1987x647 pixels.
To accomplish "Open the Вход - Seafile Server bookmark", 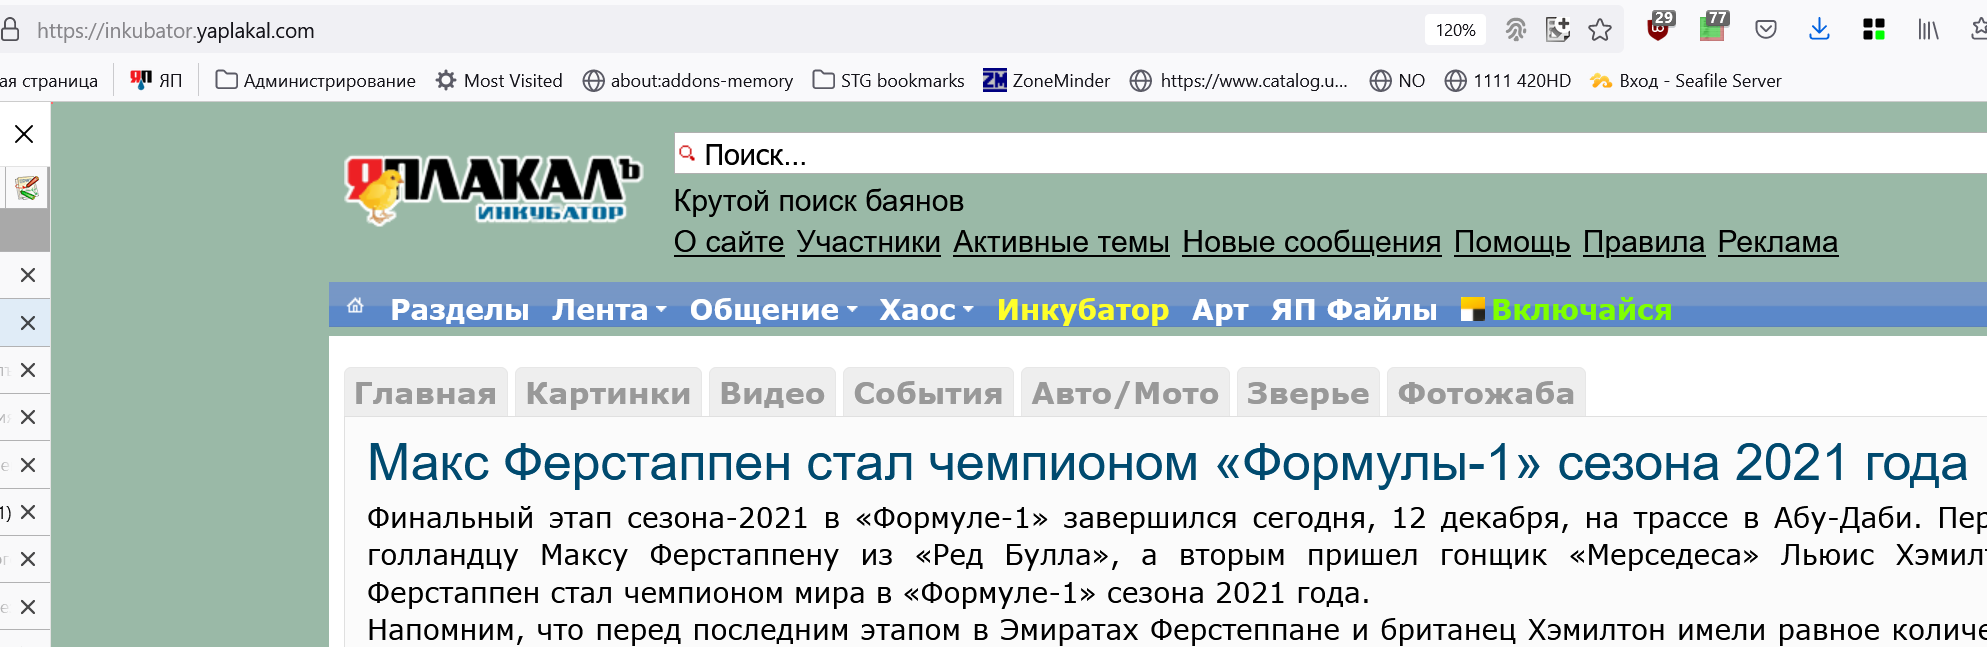I will click(x=1686, y=80).
